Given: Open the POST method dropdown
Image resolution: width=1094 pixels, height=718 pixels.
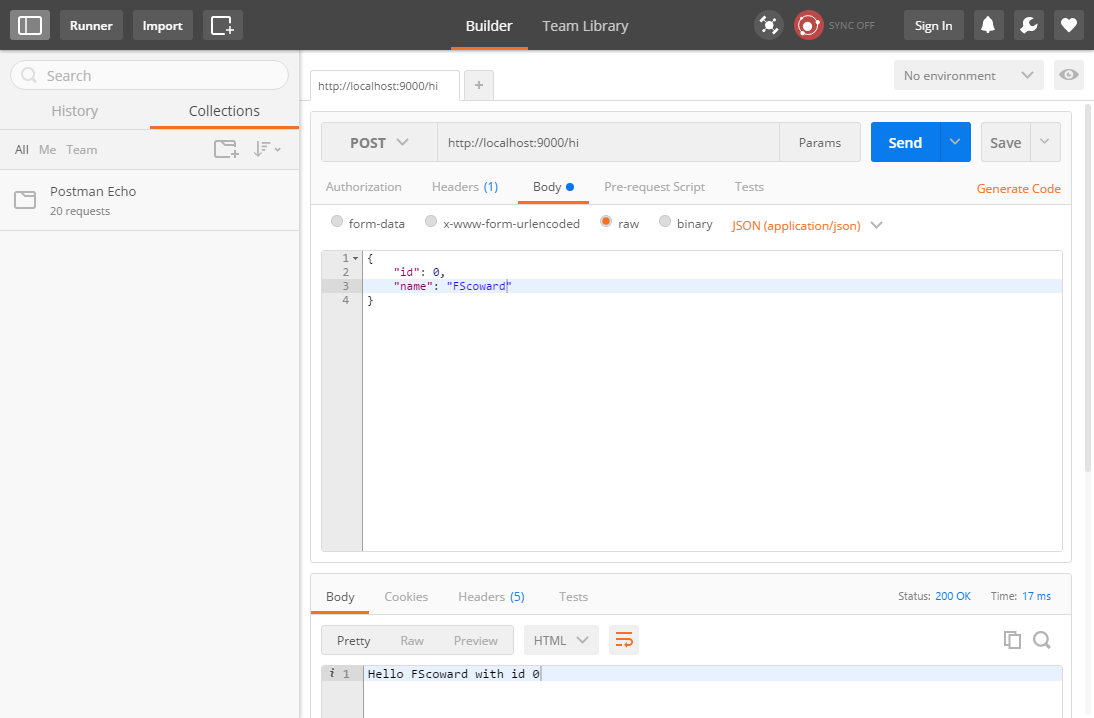Looking at the screenshot, I should coord(379,142).
